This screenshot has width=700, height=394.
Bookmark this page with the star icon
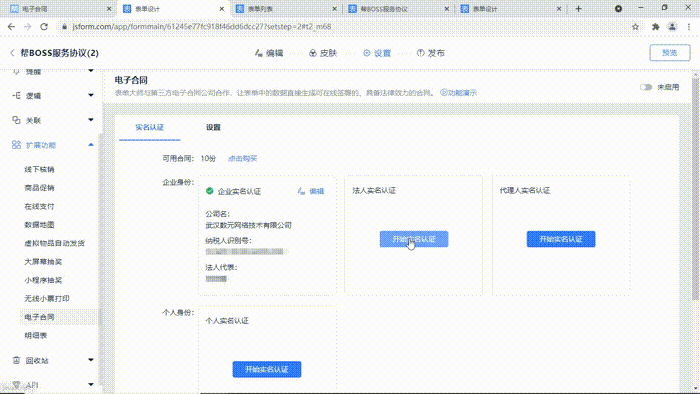[635, 27]
